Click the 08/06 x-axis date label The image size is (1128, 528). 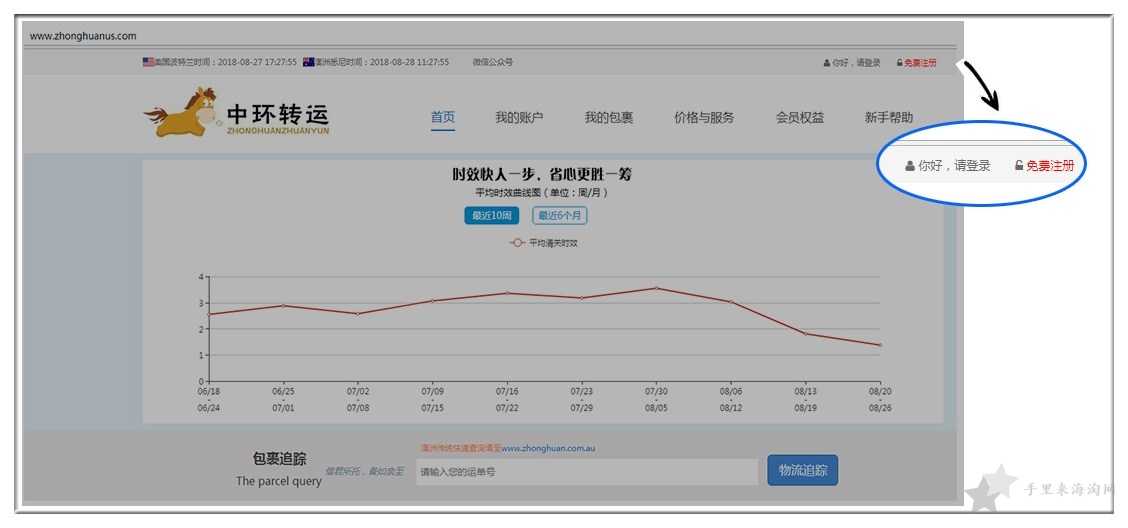tap(731, 392)
